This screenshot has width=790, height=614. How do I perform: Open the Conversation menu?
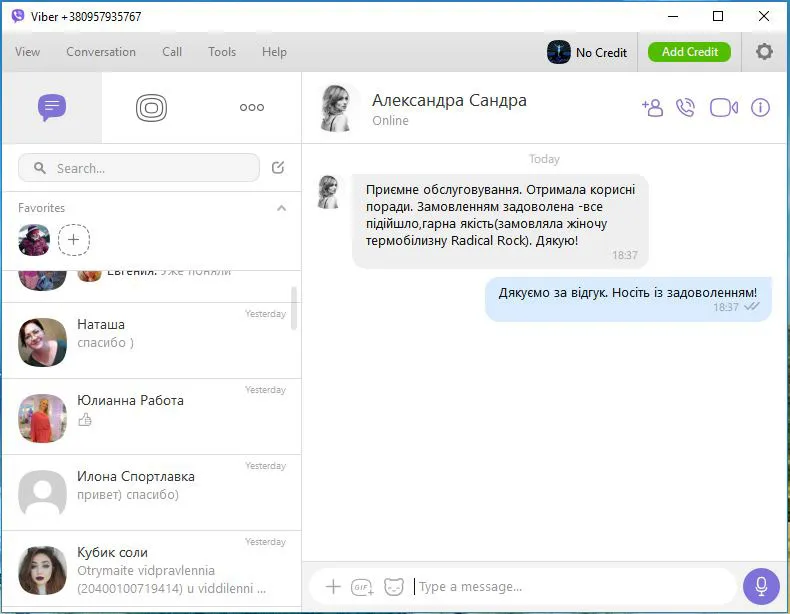click(101, 52)
